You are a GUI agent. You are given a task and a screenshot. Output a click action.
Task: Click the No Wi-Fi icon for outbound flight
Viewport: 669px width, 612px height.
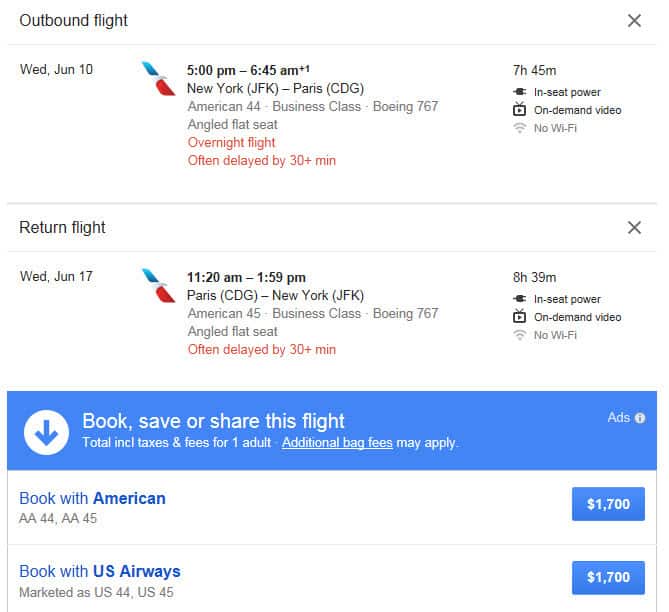(x=519, y=128)
